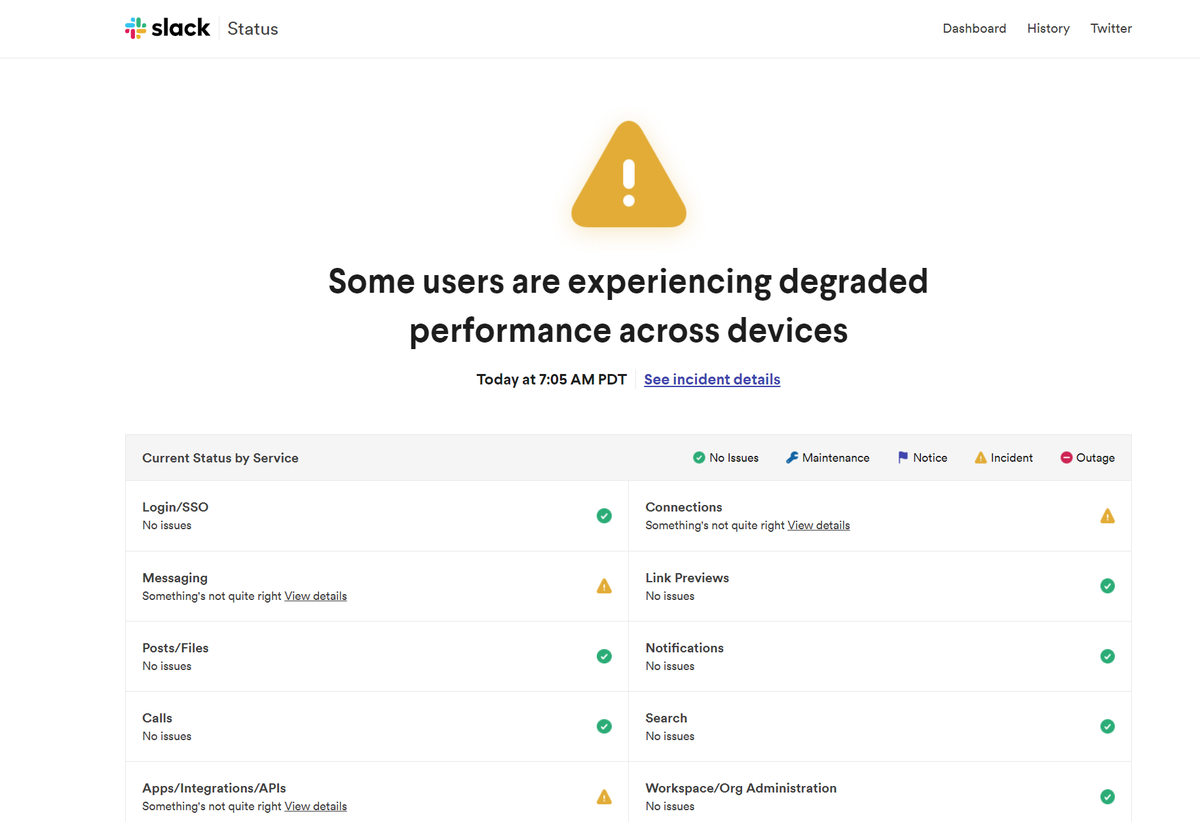Click 'No issues' text under Login/SSO
This screenshot has height=822, width=1200.
[166, 525]
